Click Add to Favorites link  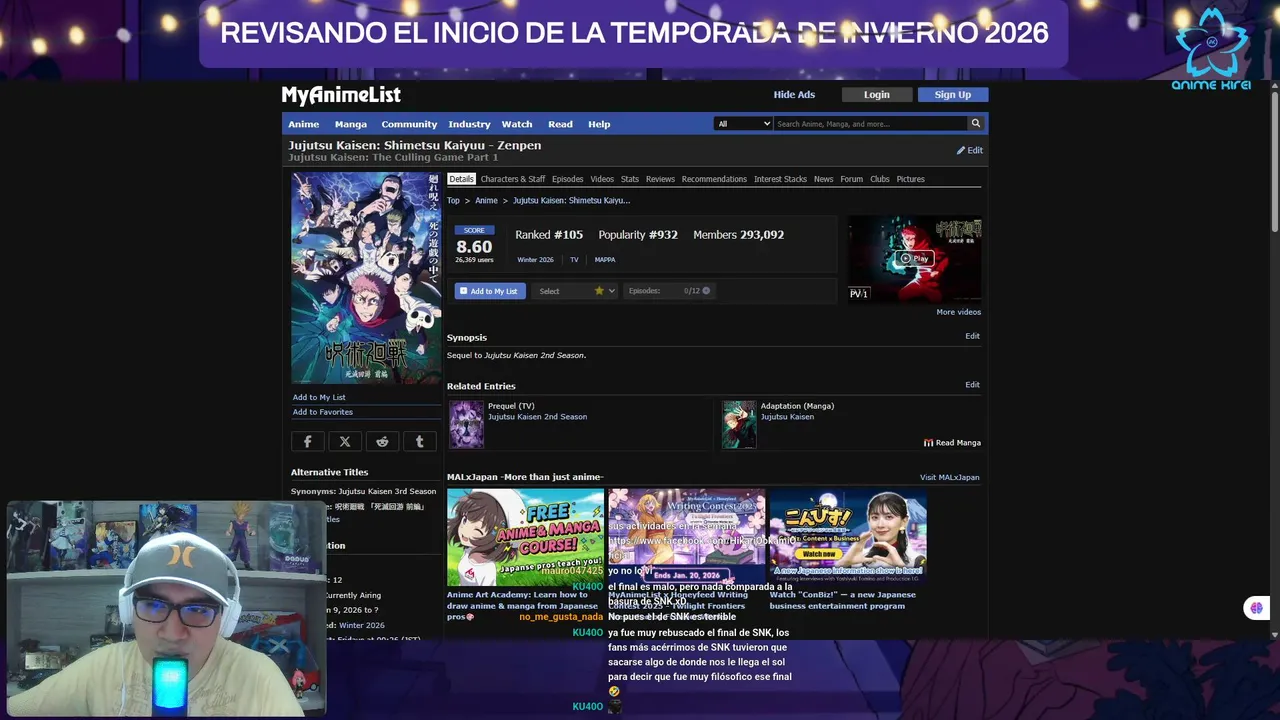pyautogui.click(x=323, y=412)
